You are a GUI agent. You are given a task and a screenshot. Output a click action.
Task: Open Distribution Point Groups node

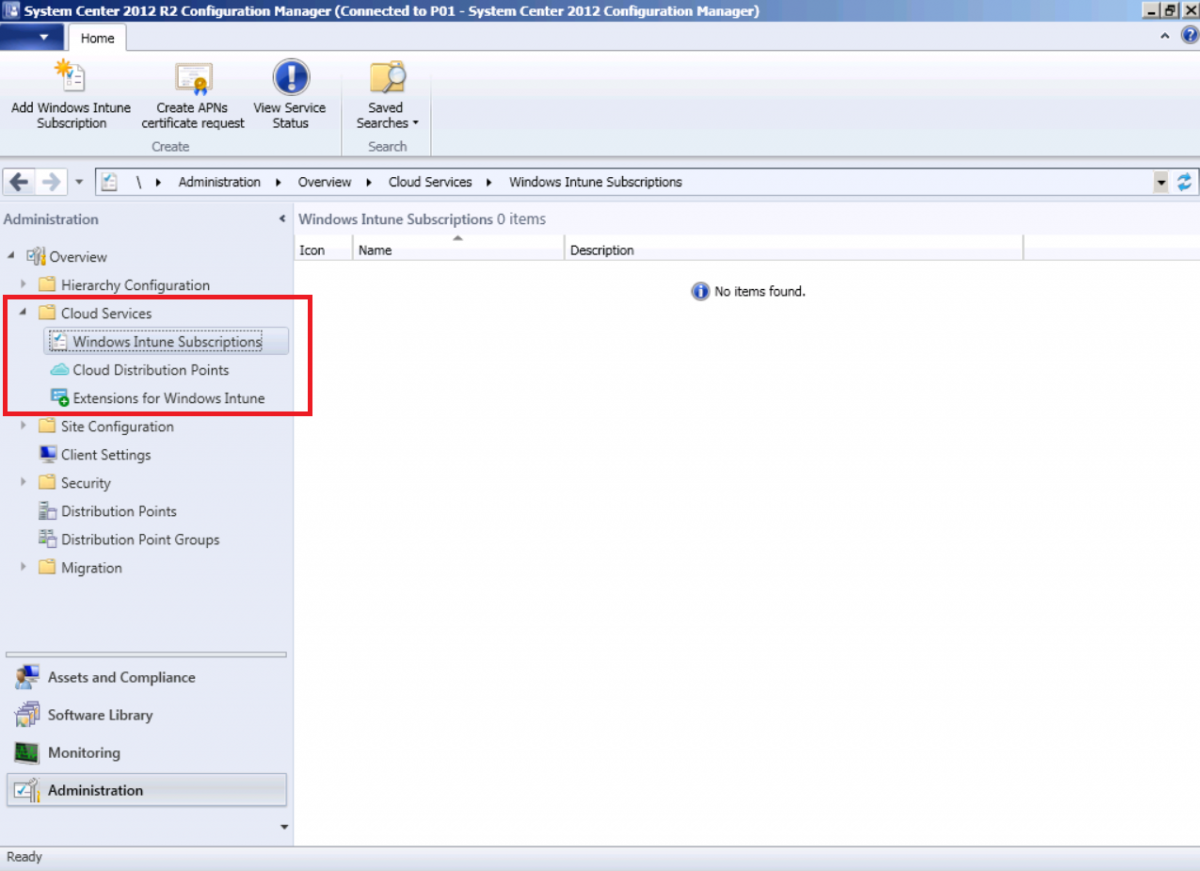[140, 539]
